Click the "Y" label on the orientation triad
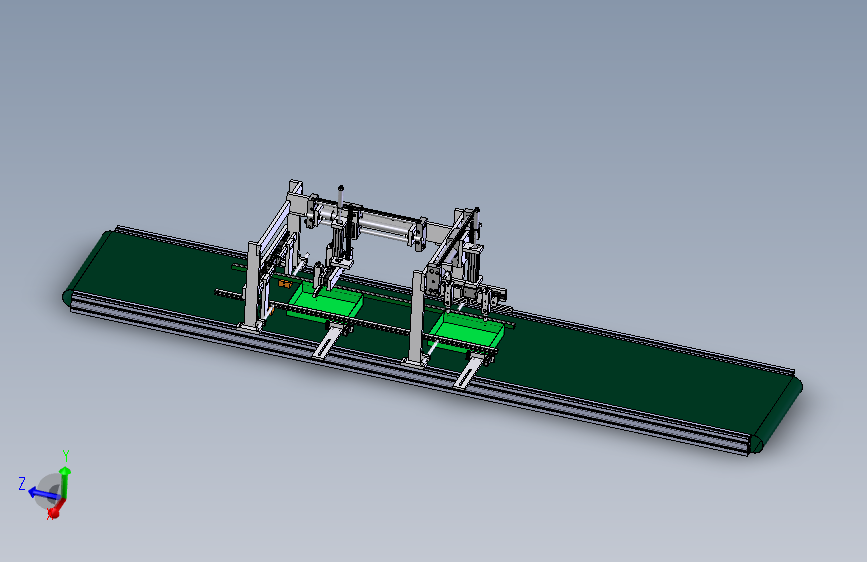 (66, 456)
